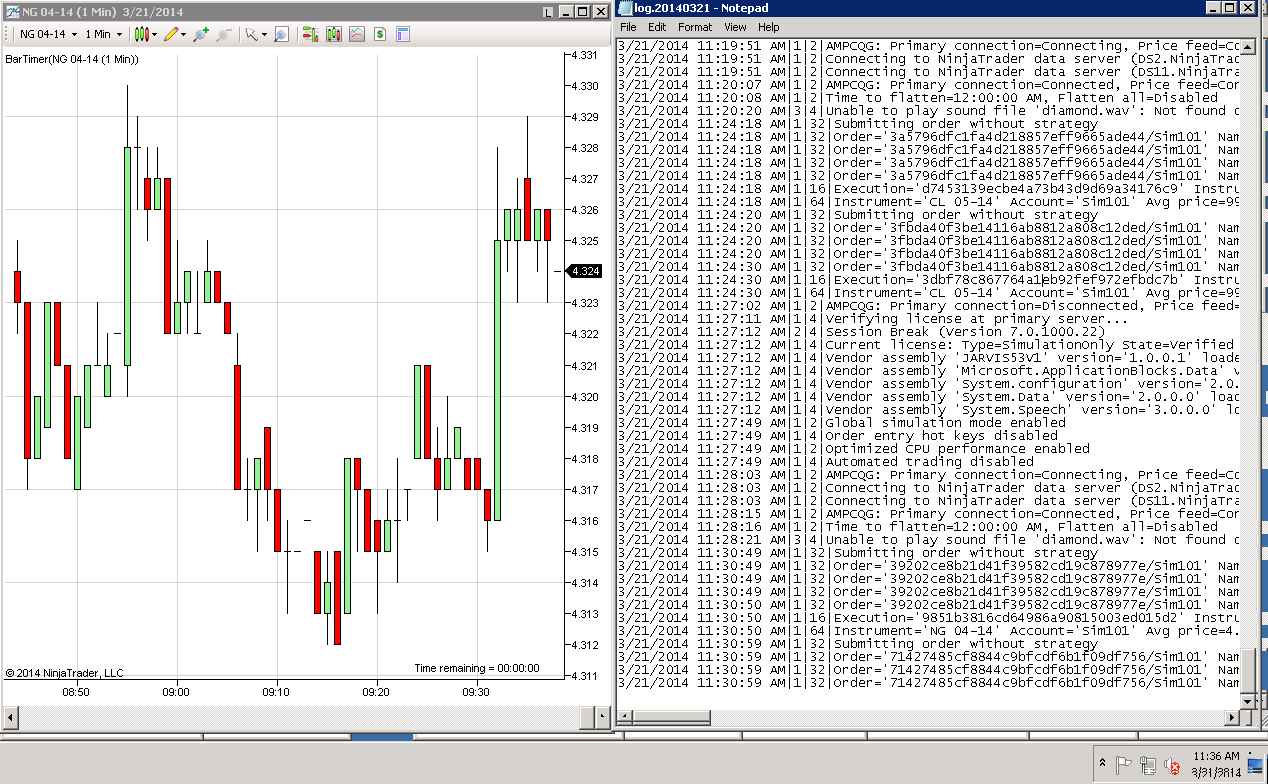Click the 09:30 time axis label
This screenshot has height=784, width=1268.
[x=476, y=691]
